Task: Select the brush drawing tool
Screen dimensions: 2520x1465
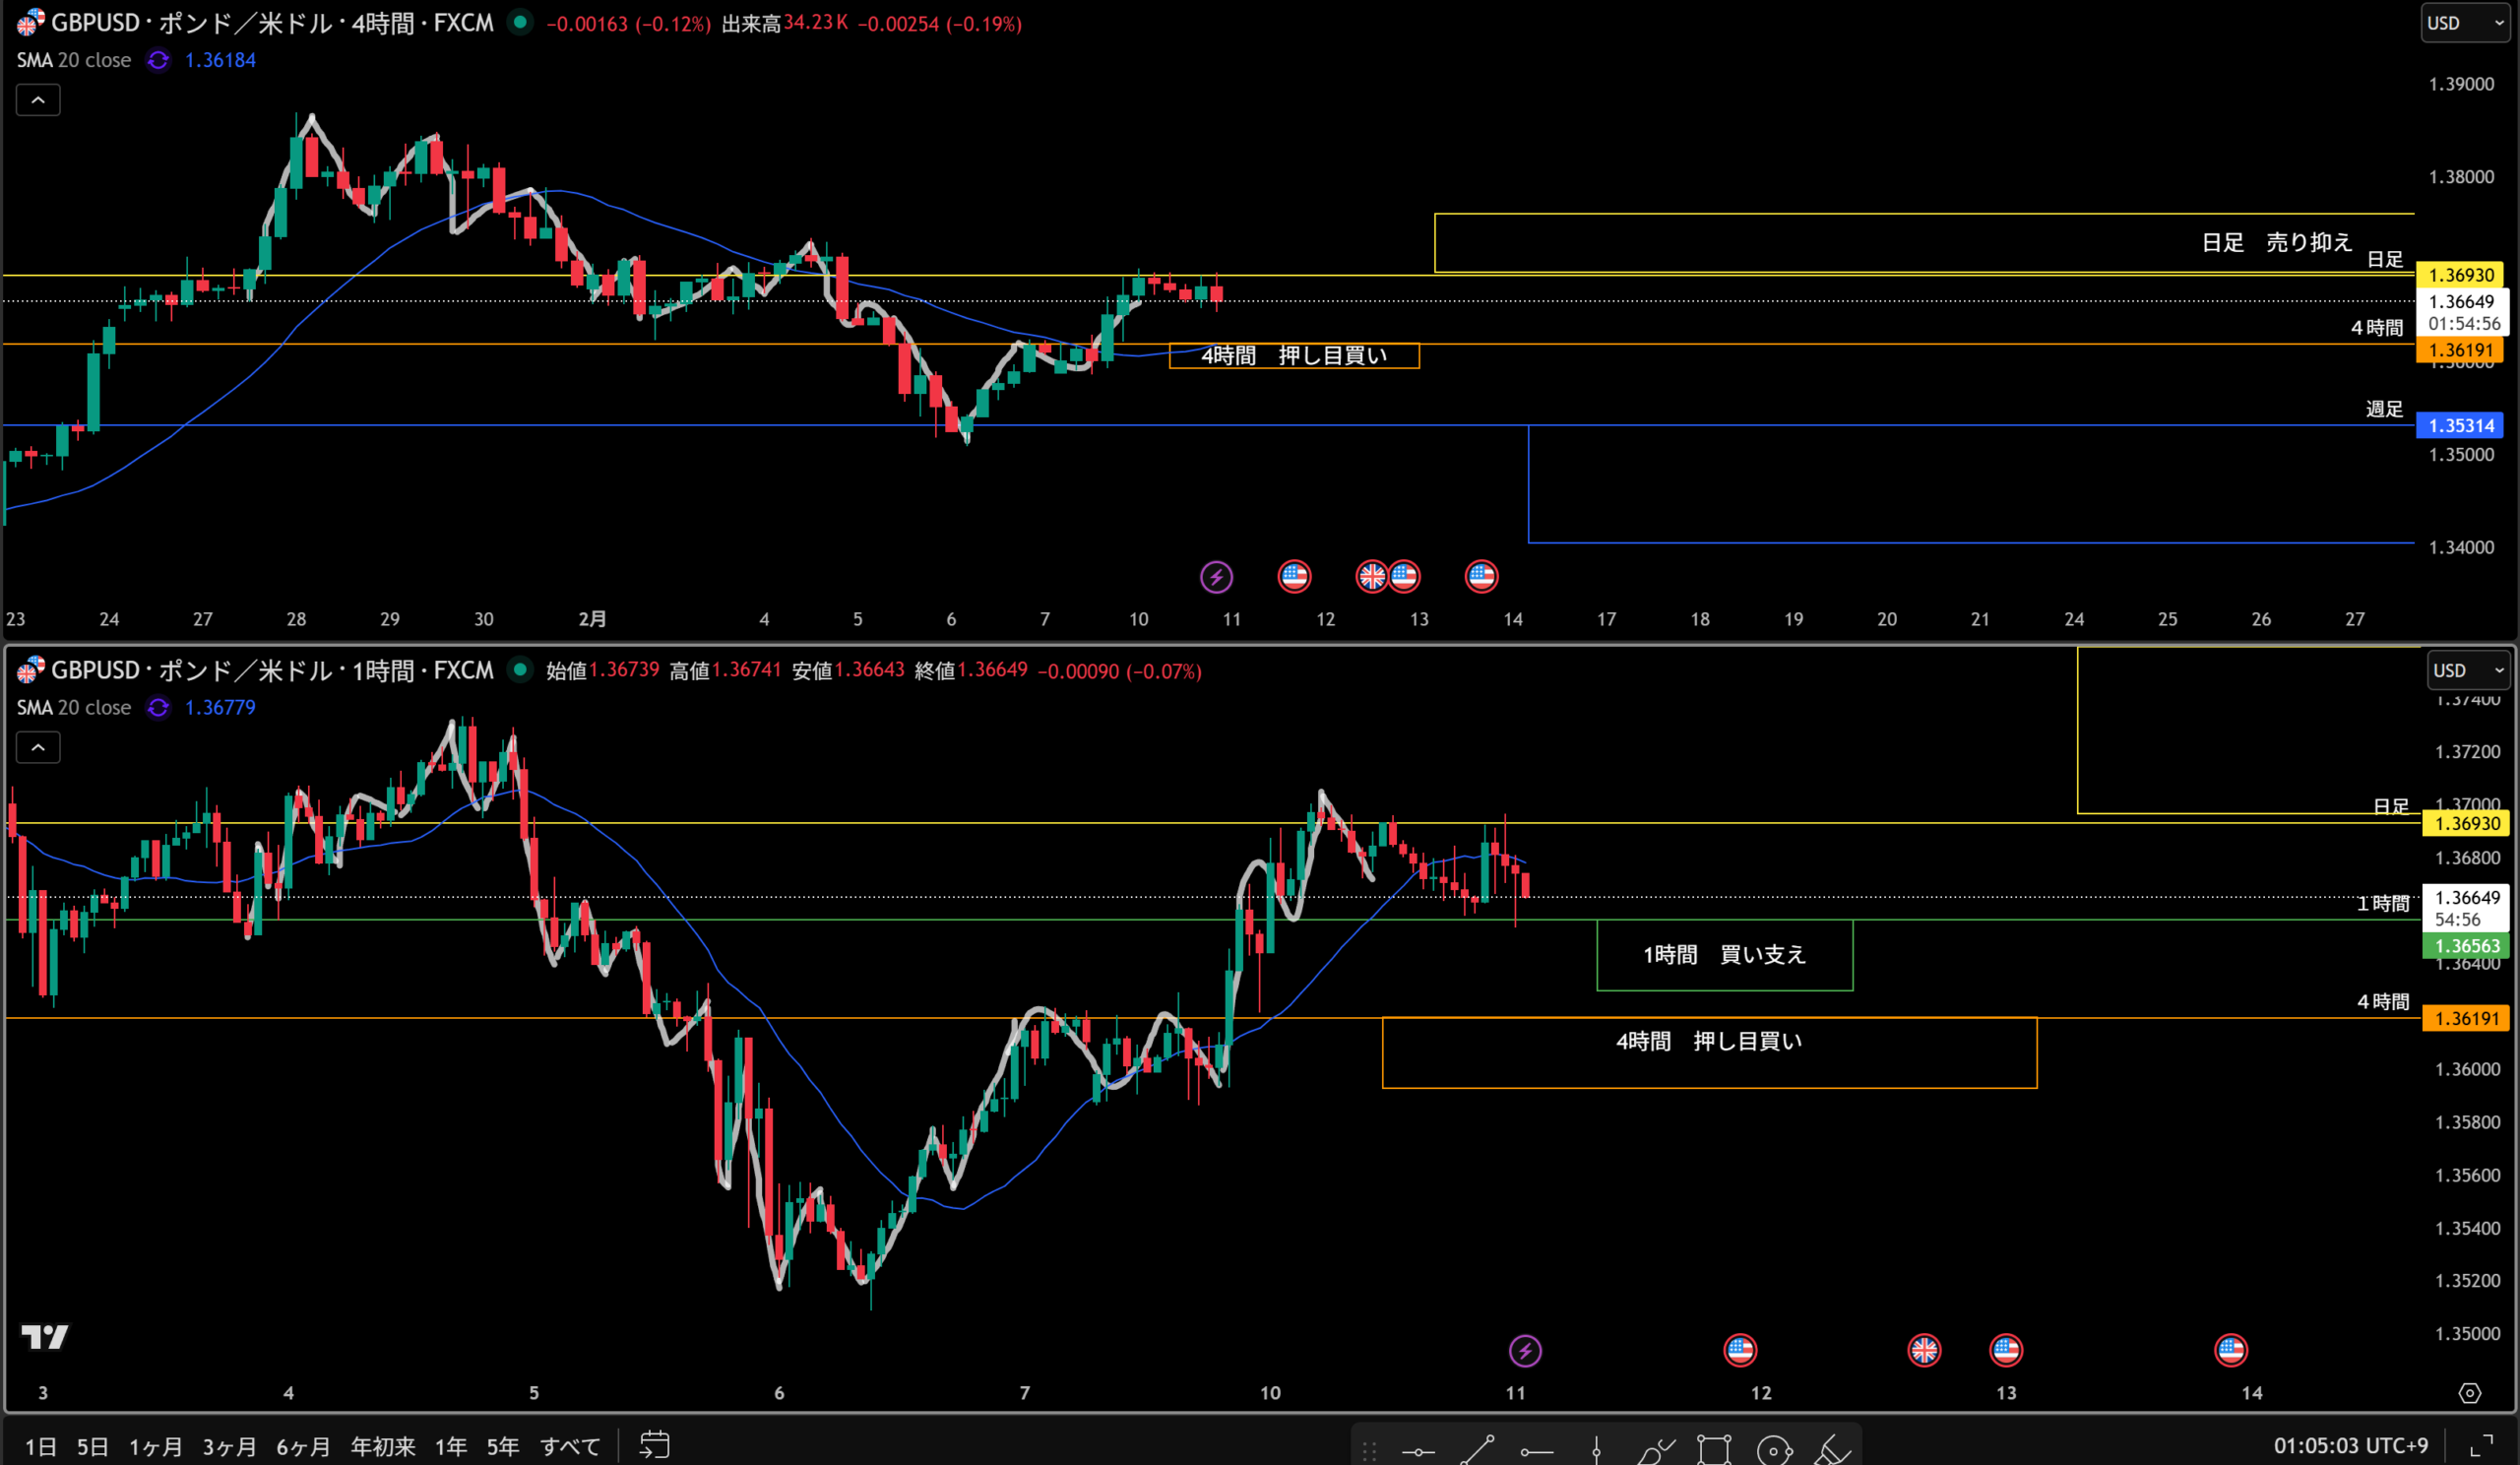Action: (1655, 1449)
